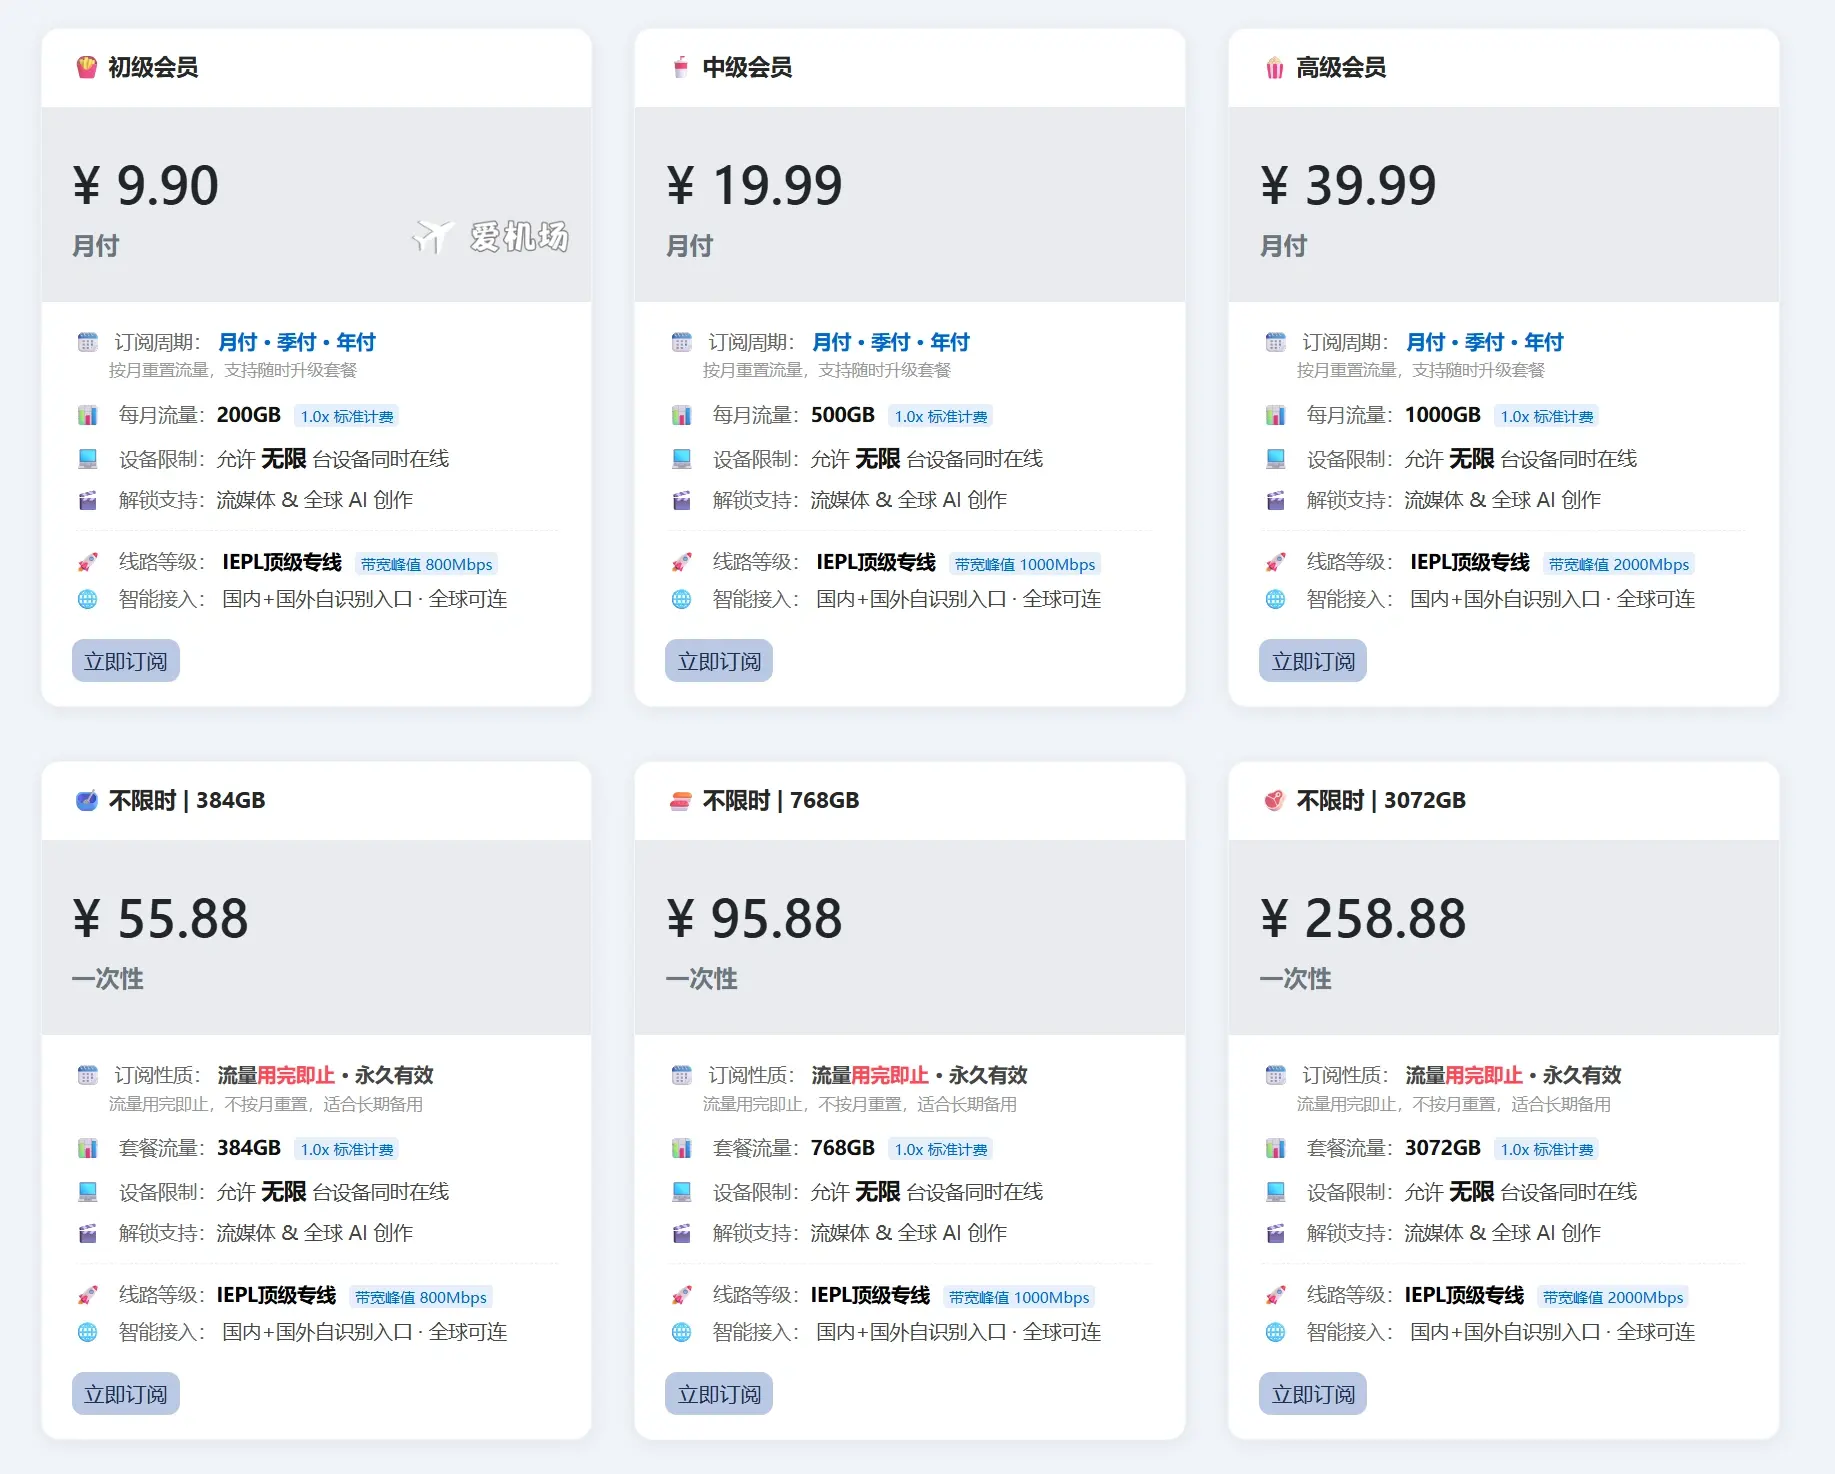Click the rocket icon beside 线路等级 on 初级会员
Screen dimensions: 1835x1474
(x=88, y=562)
